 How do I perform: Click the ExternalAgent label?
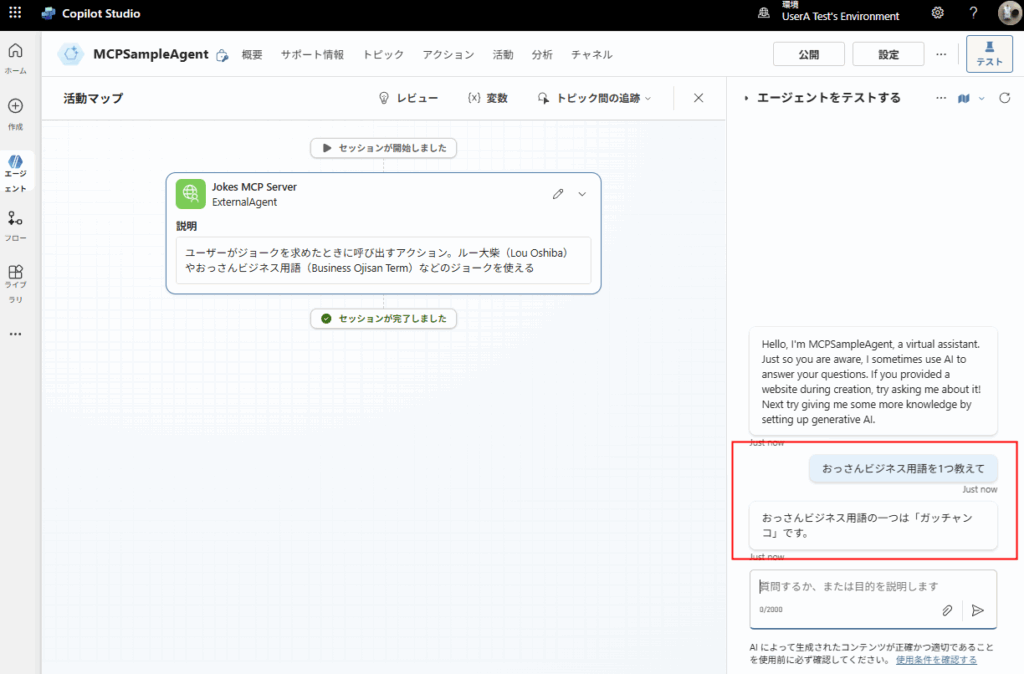click(244, 202)
